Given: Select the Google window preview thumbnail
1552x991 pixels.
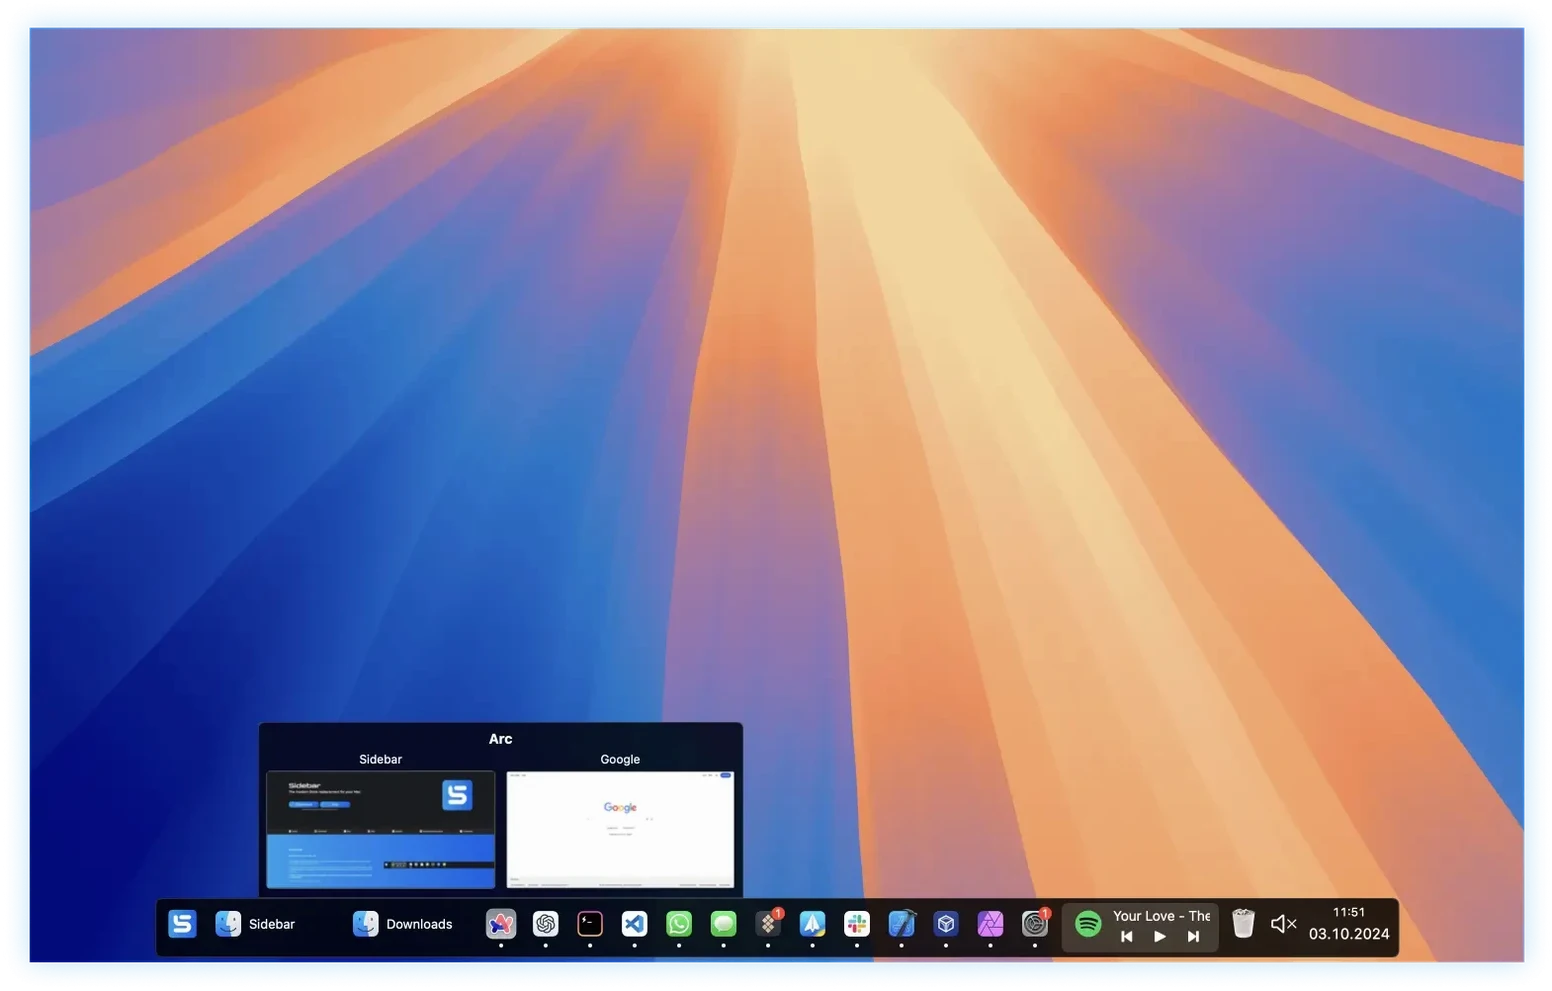Looking at the screenshot, I should pos(620,829).
